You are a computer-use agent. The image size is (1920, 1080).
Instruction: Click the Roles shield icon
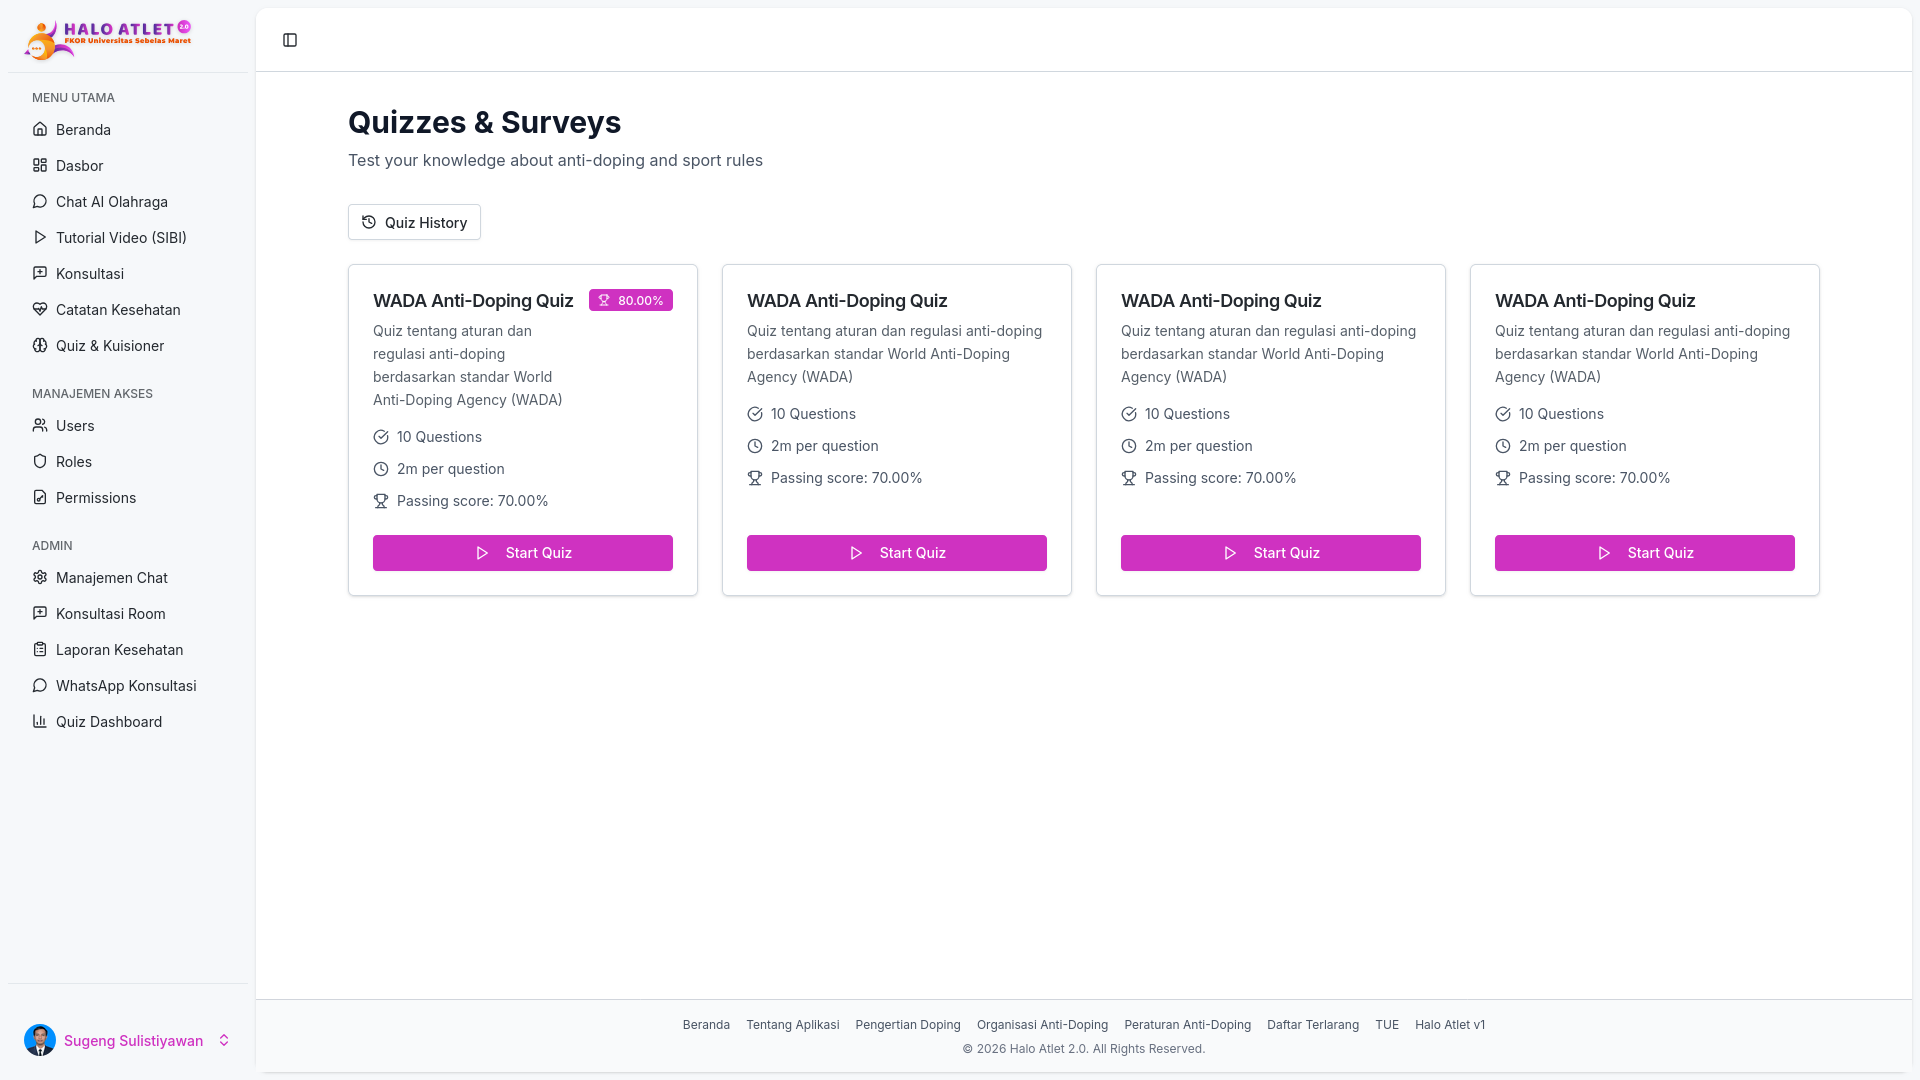40,461
